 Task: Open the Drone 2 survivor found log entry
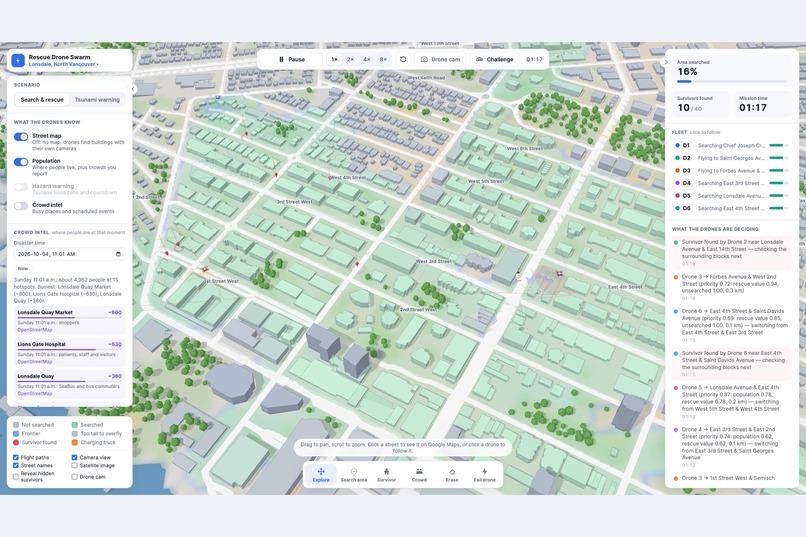[x=732, y=252]
